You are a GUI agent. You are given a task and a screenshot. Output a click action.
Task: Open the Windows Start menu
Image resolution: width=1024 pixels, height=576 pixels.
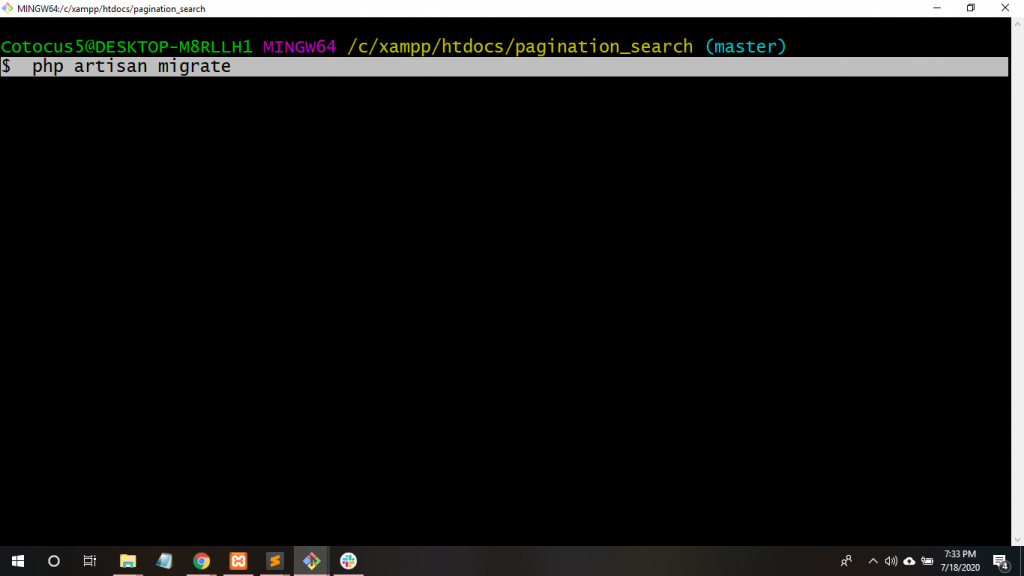coord(18,561)
